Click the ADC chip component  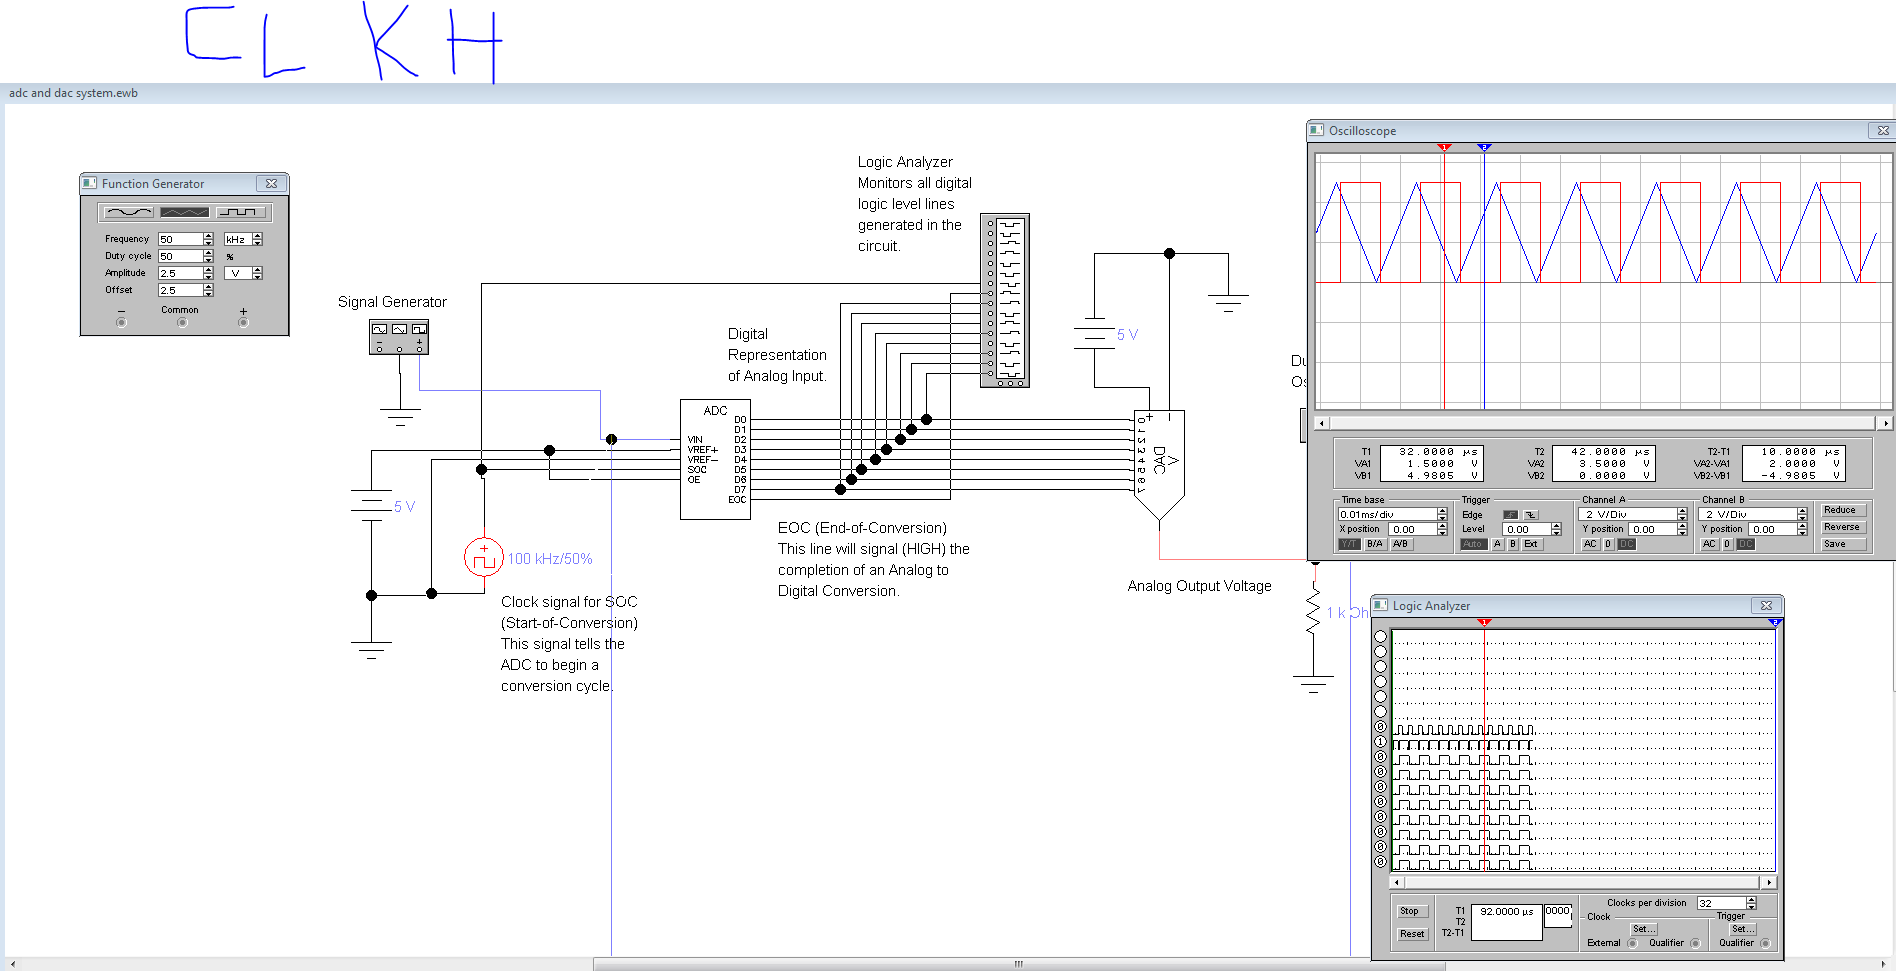715,459
